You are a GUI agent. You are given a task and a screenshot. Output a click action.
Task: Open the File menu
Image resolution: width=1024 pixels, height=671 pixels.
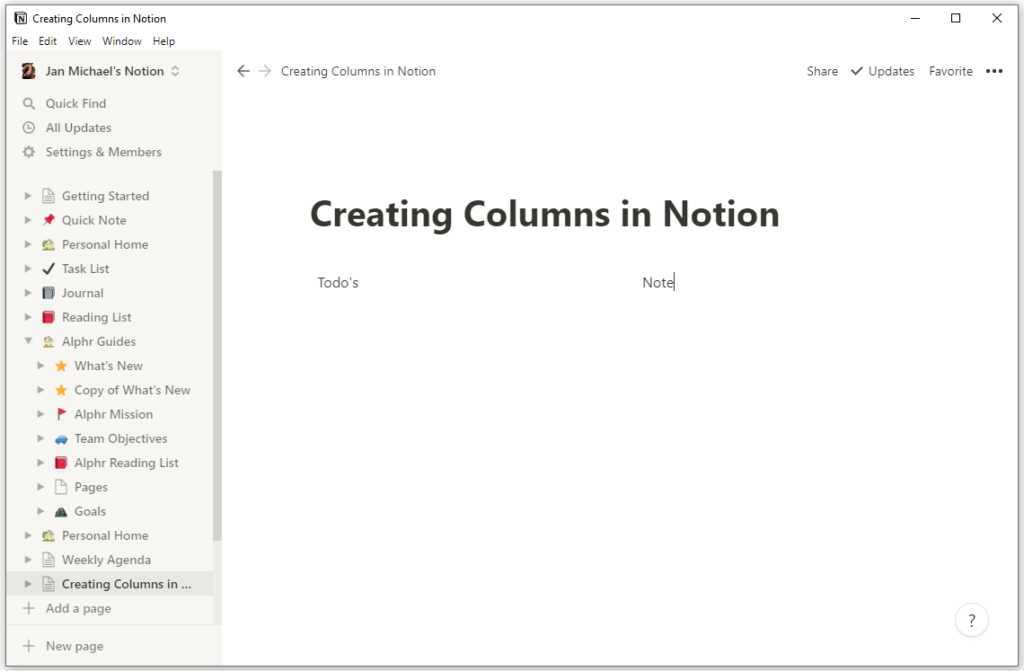click(19, 41)
